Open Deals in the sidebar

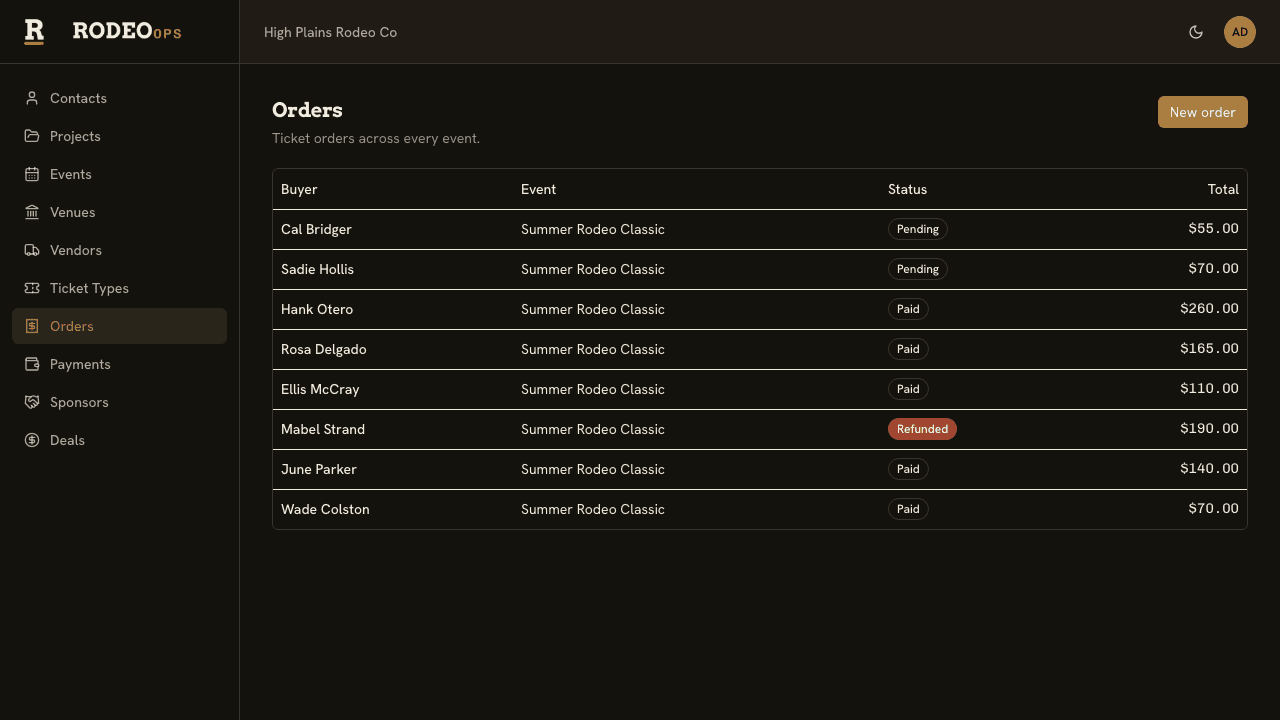point(119,440)
